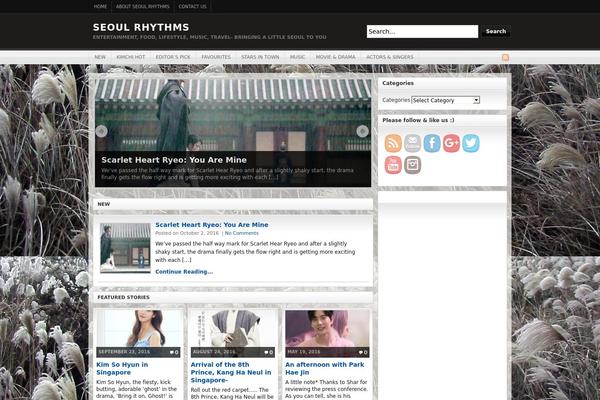
Task: Click the comment count icon on Park Hae Jin card
Action: click(x=363, y=352)
